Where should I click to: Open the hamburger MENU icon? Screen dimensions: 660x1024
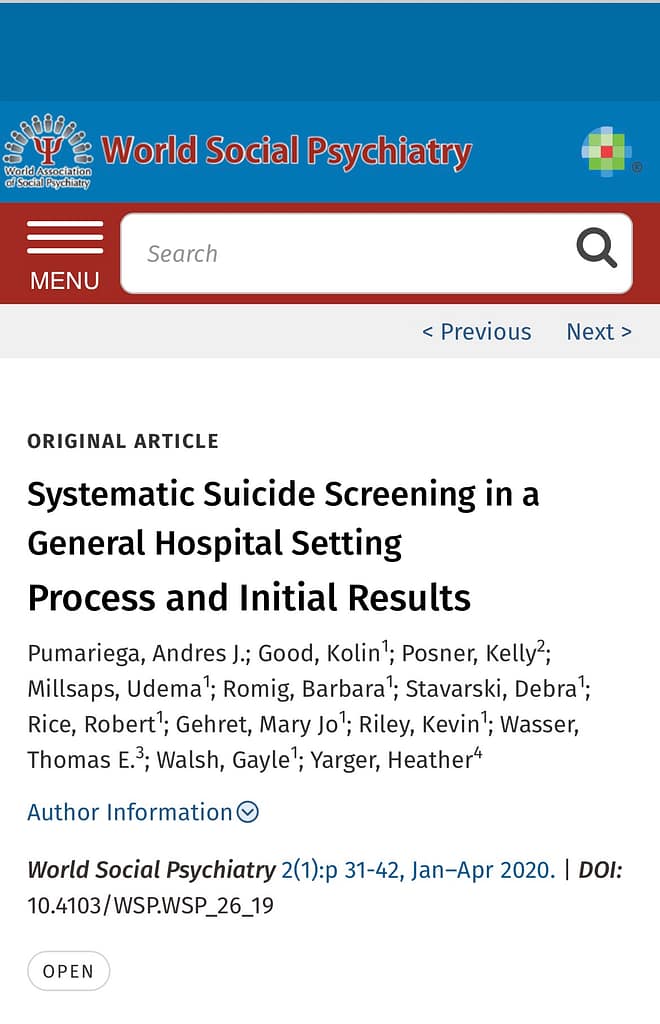point(65,237)
